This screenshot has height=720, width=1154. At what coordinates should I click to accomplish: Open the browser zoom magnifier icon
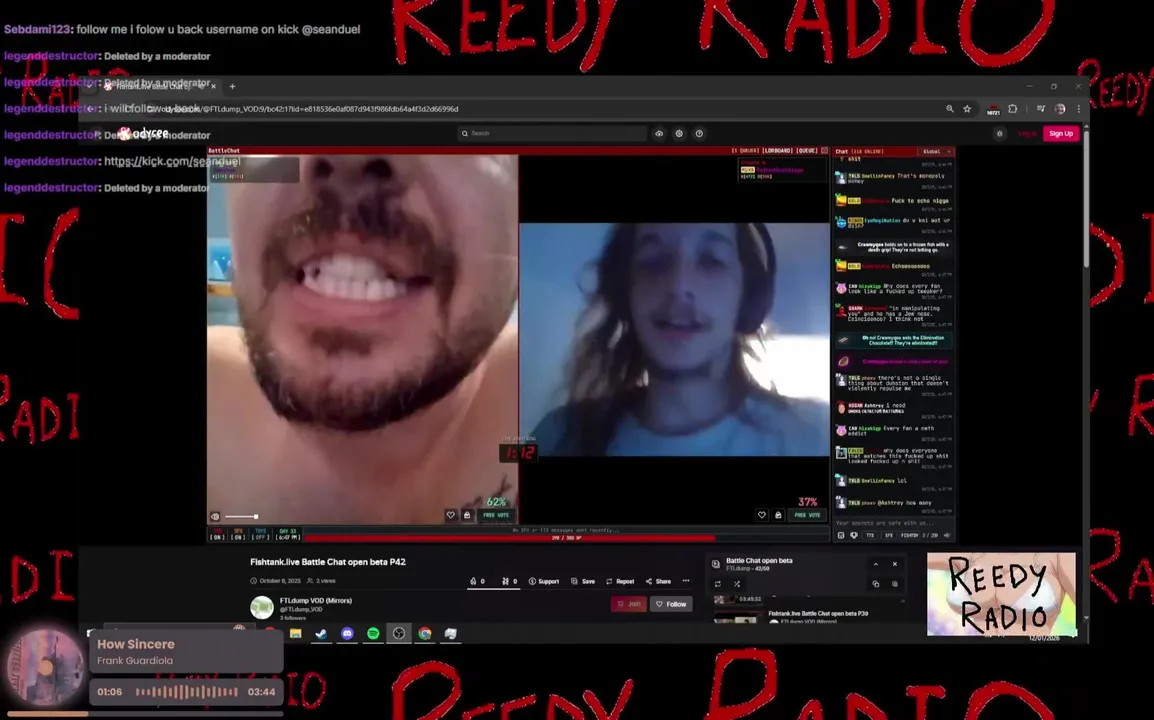[x=949, y=109]
